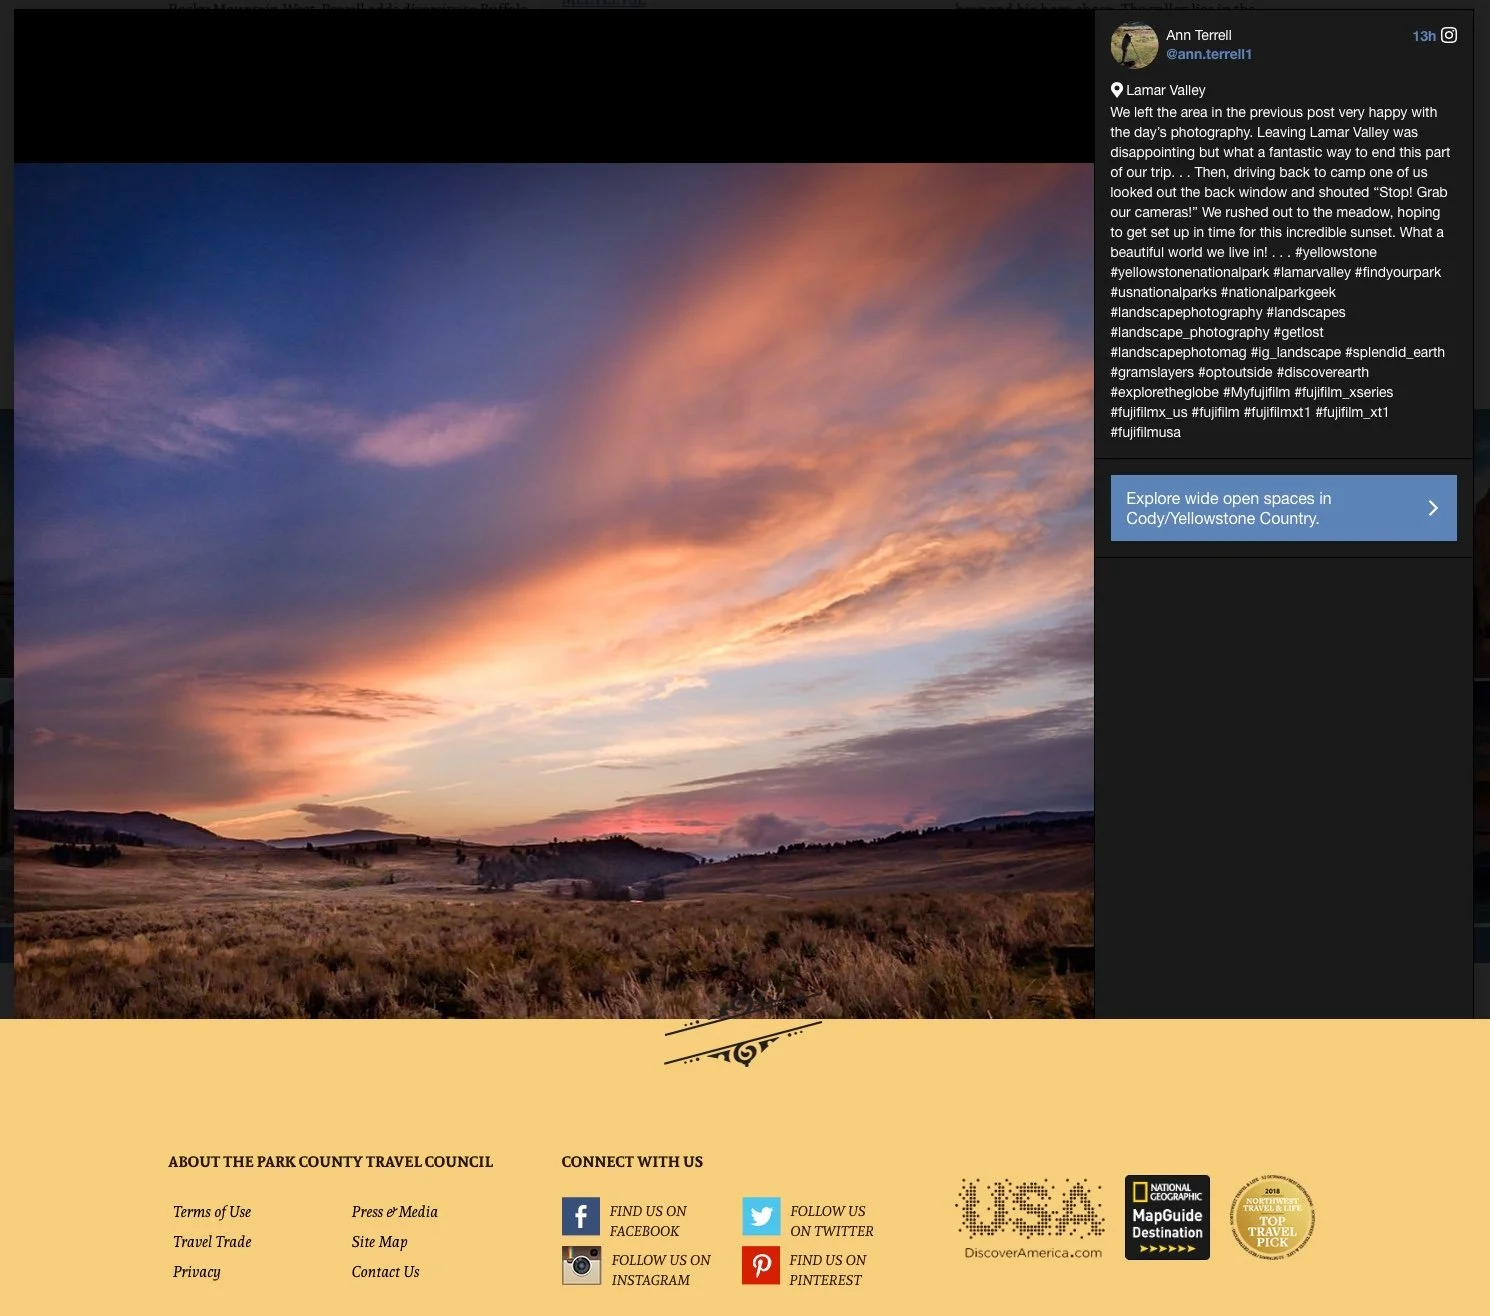Click the #exploretheglobe hashtag

(1164, 392)
